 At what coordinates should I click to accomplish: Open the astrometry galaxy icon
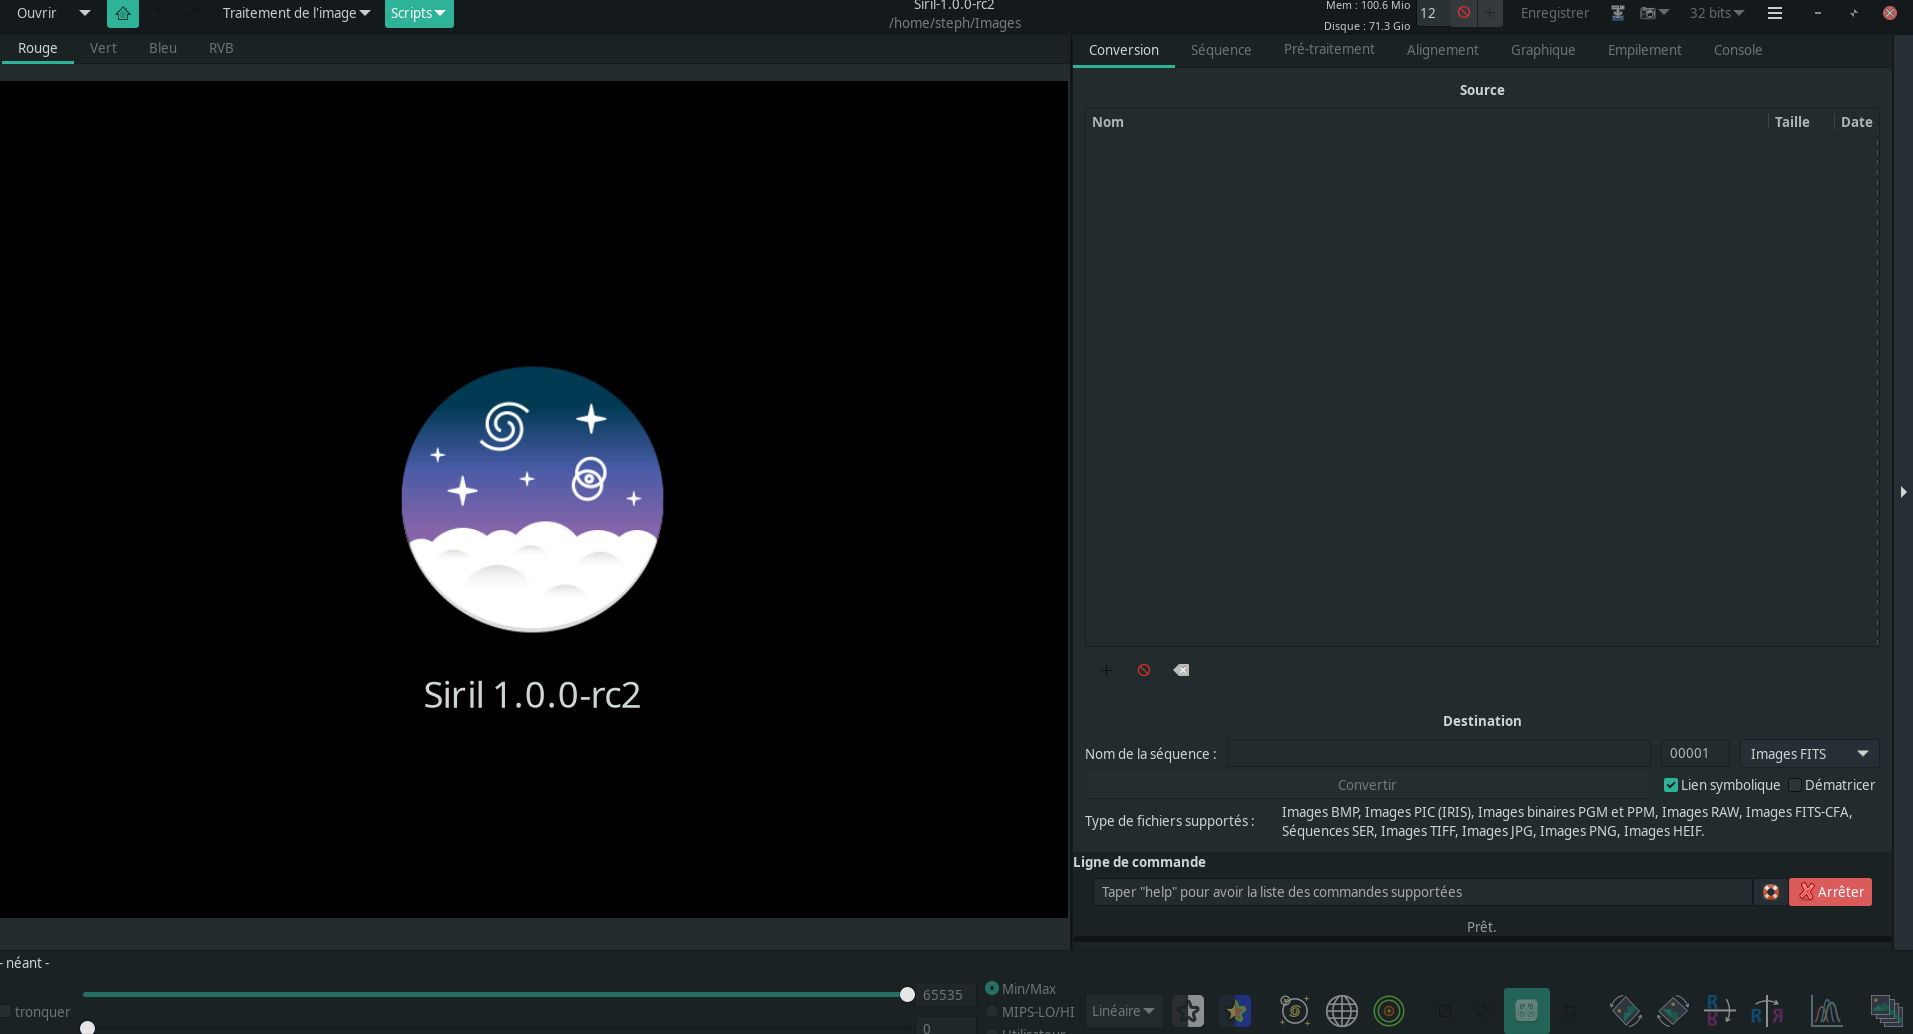coord(1294,1011)
